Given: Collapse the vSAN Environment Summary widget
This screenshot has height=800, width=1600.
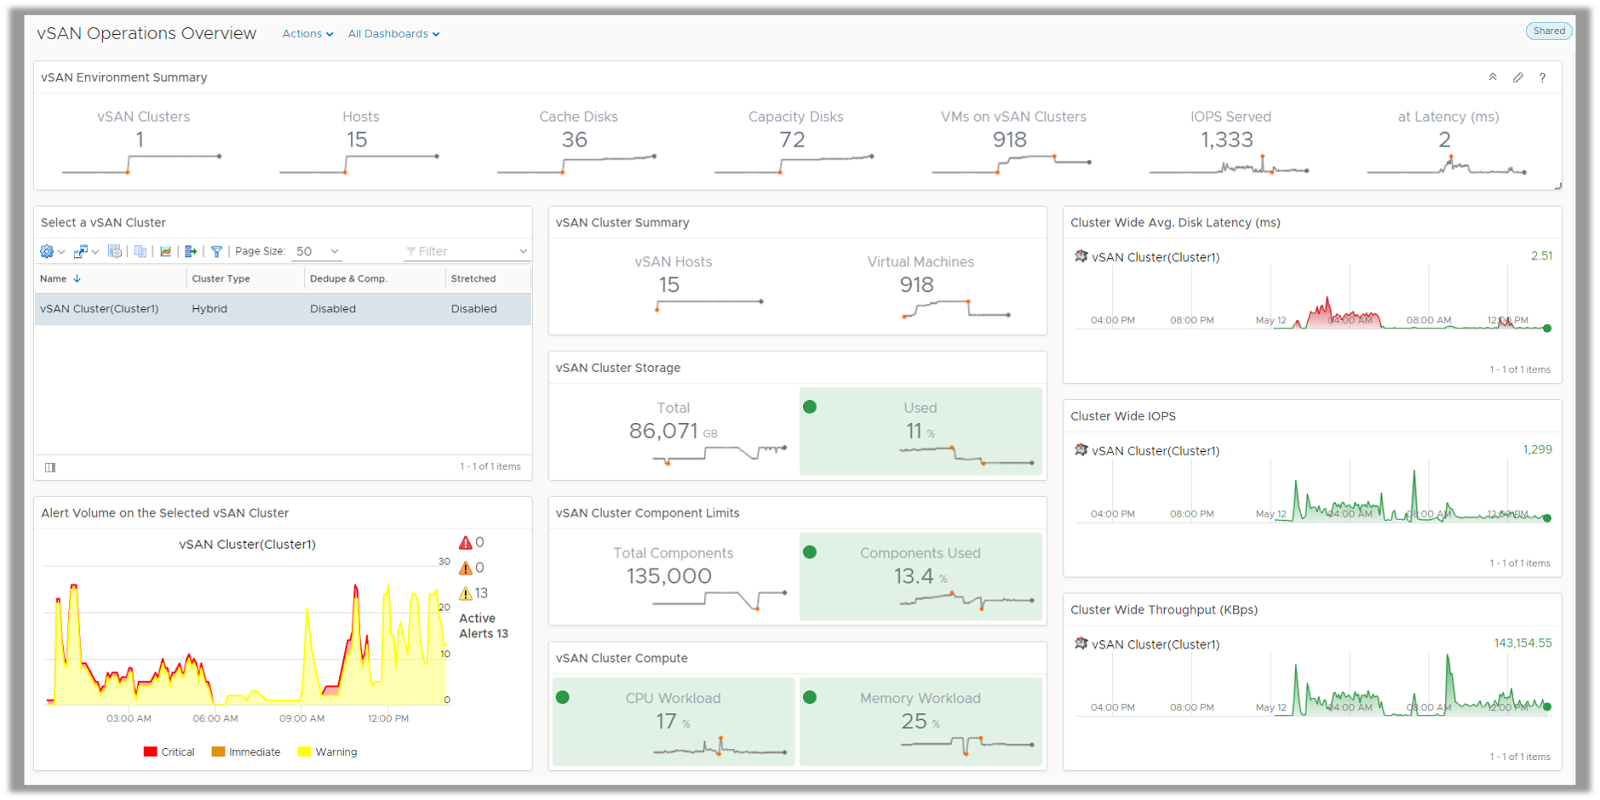Looking at the screenshot, I should point(1492,78).
